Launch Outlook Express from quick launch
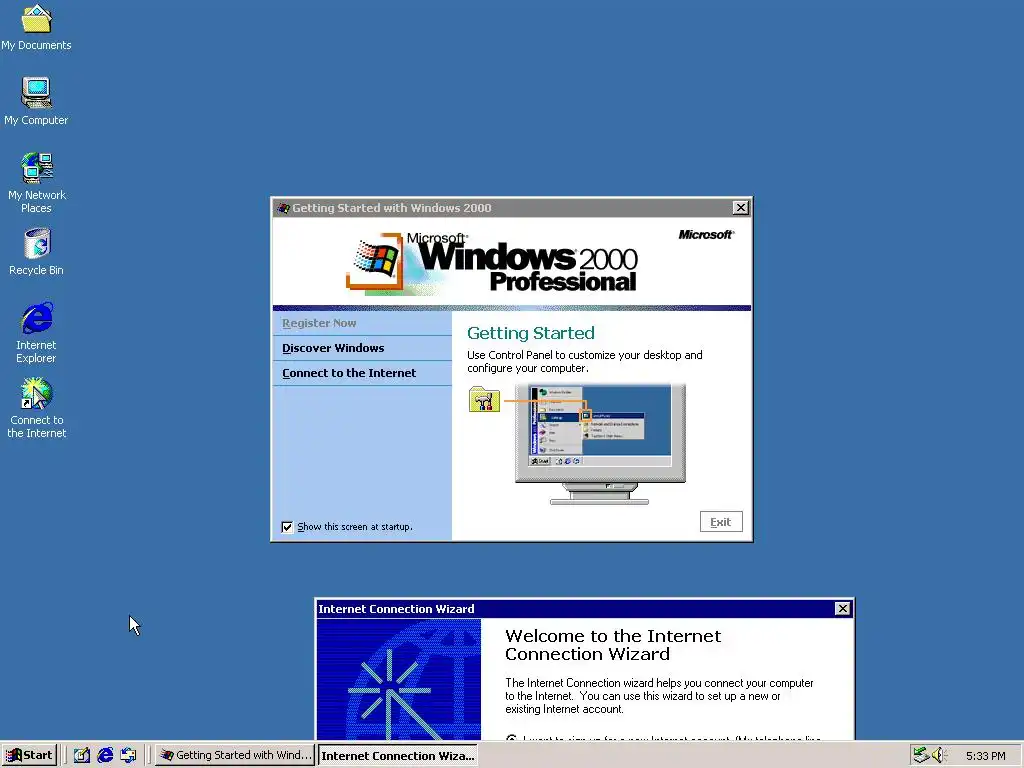 tap(129, 755)
